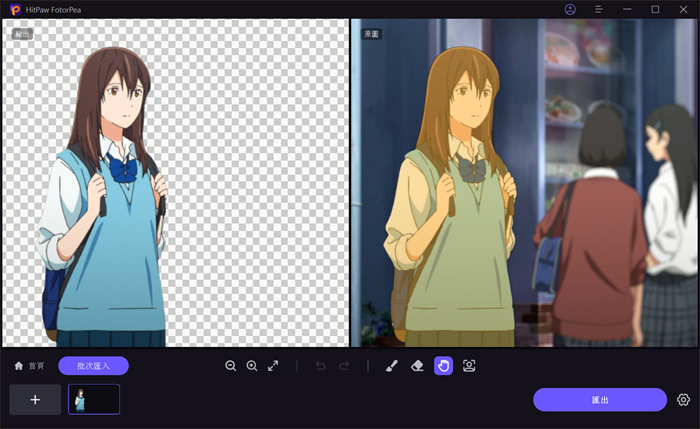Click the original image preview pane
The width and height of the screenshot is (700, 429).
point(524,185)
